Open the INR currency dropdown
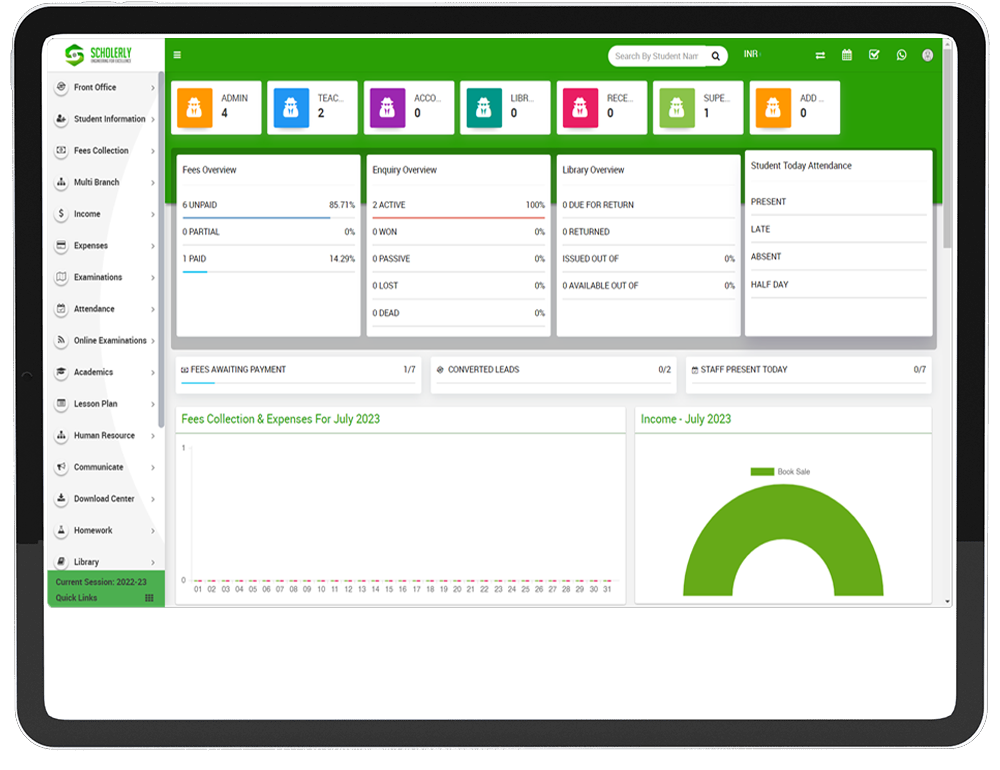This screenshot has width=1000, height=770. (x=751, y=54)
